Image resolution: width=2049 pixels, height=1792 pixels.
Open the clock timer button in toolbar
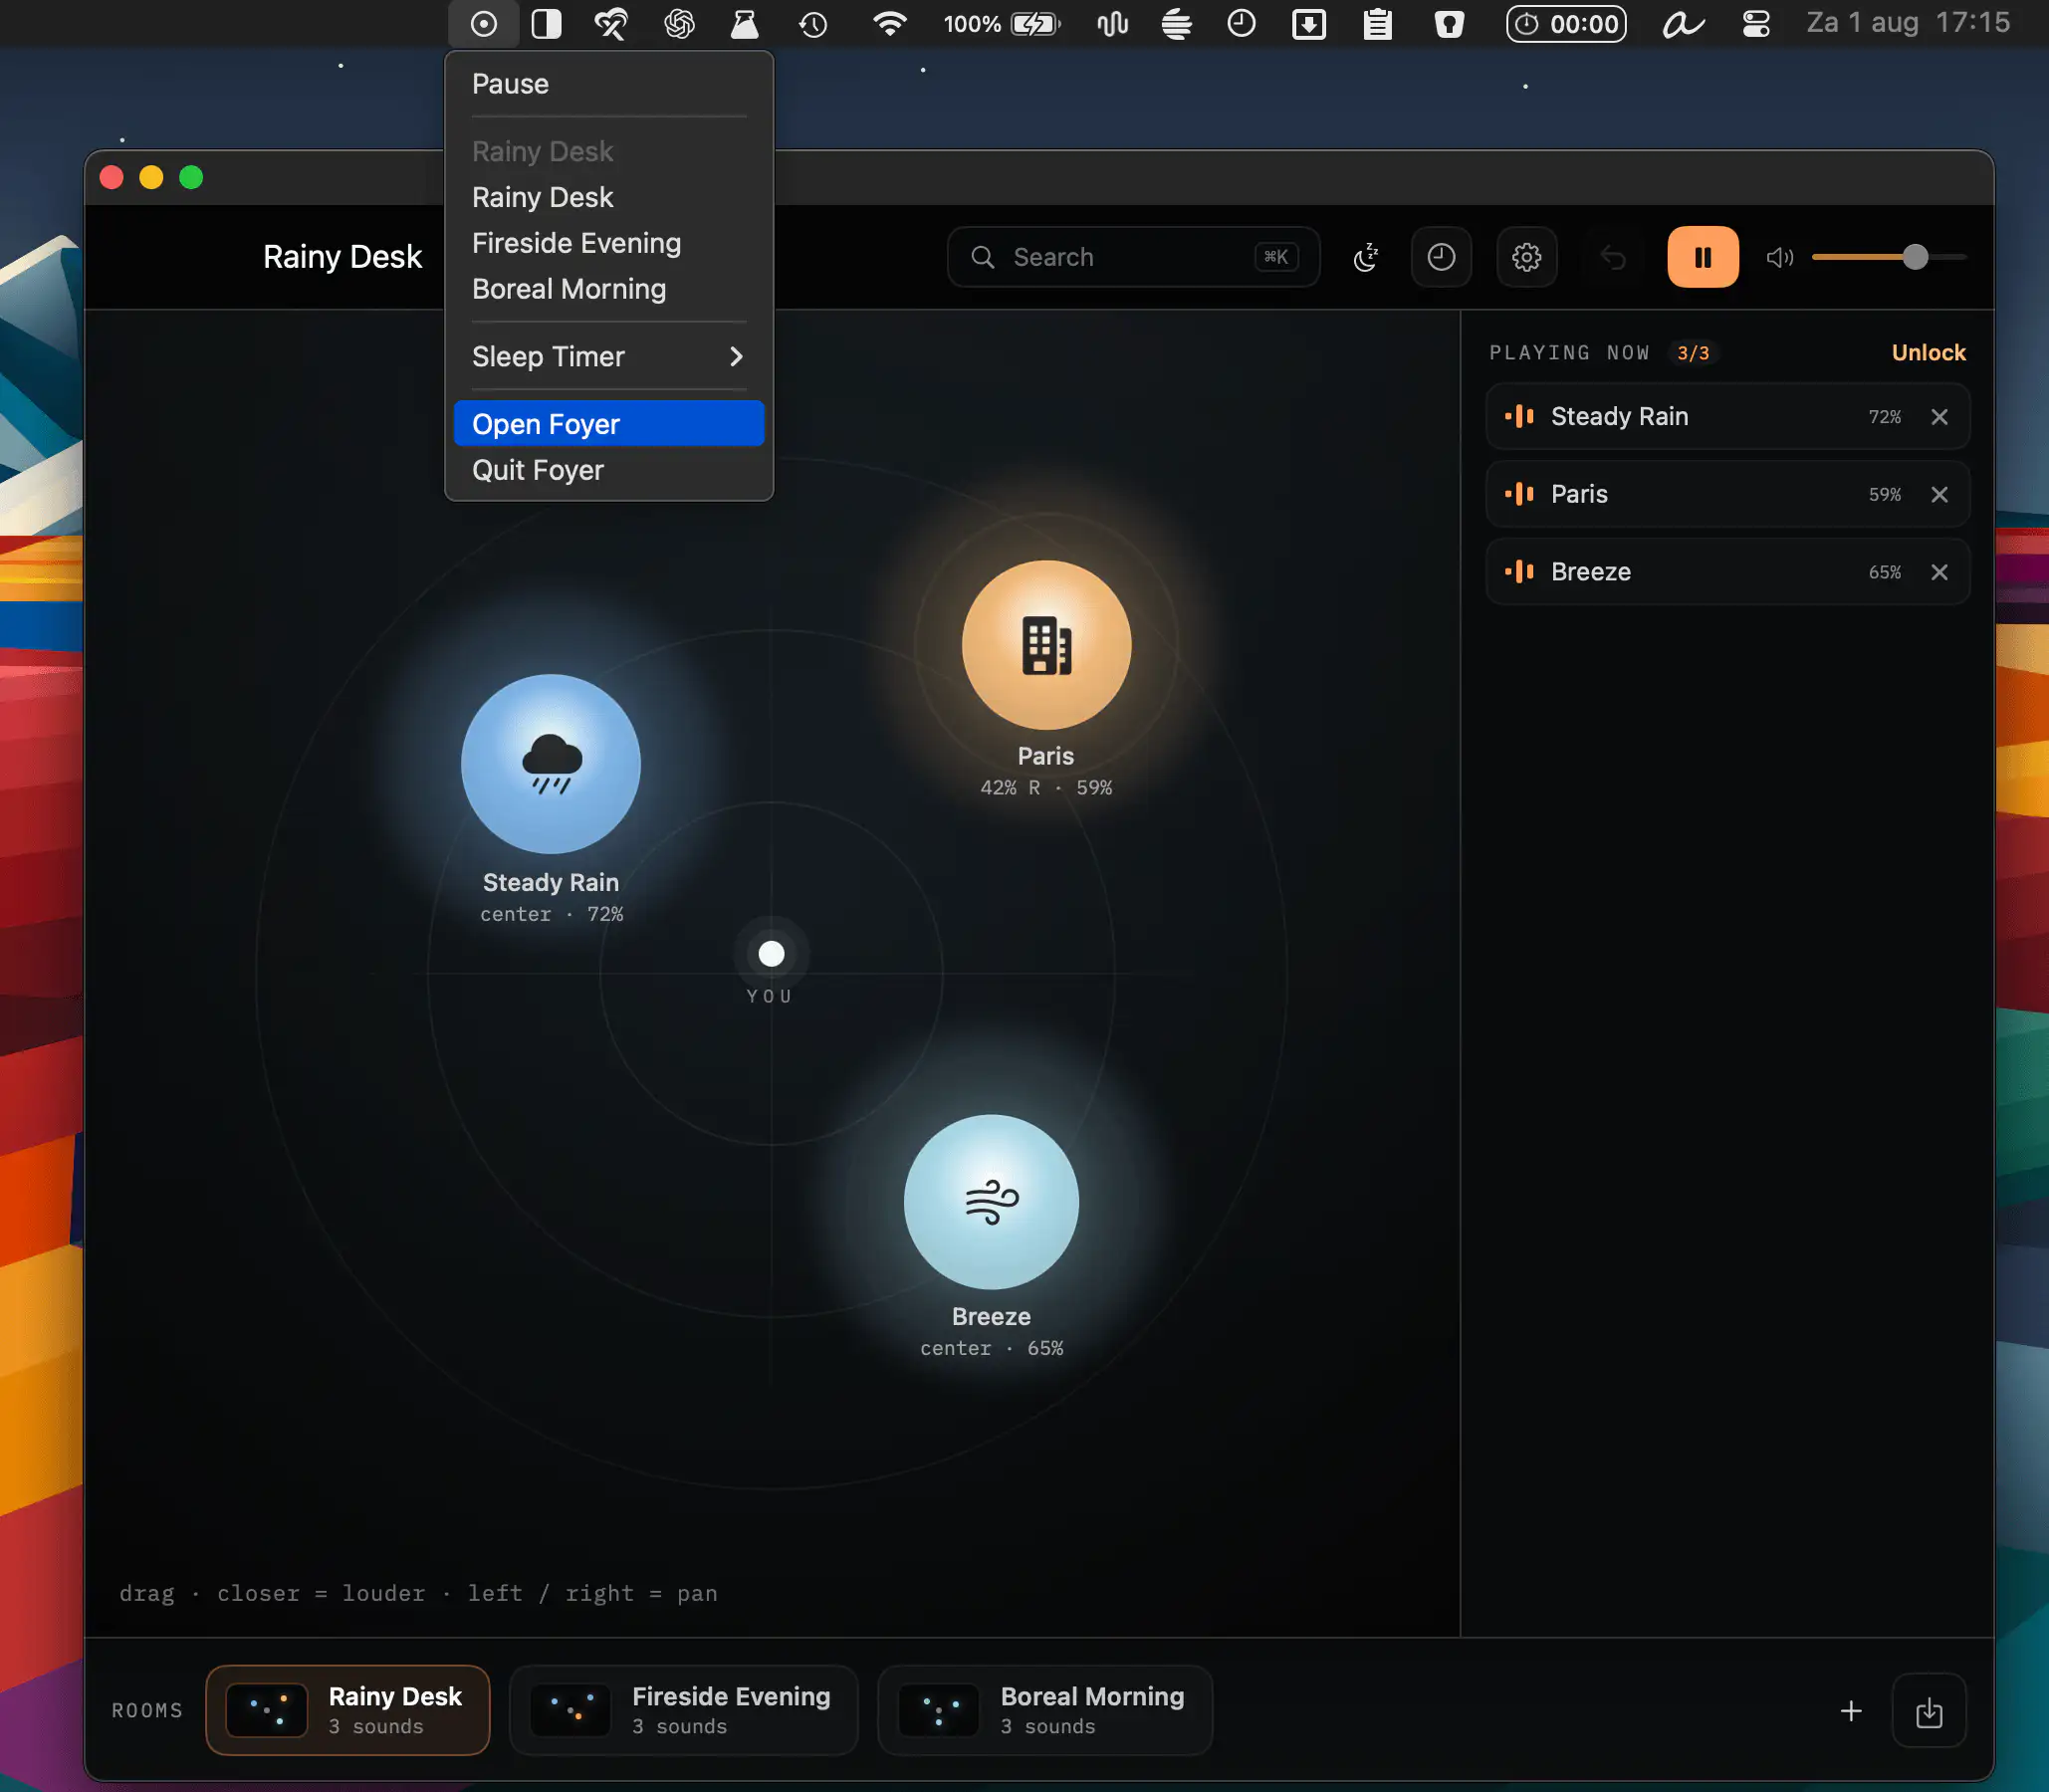1441,257
